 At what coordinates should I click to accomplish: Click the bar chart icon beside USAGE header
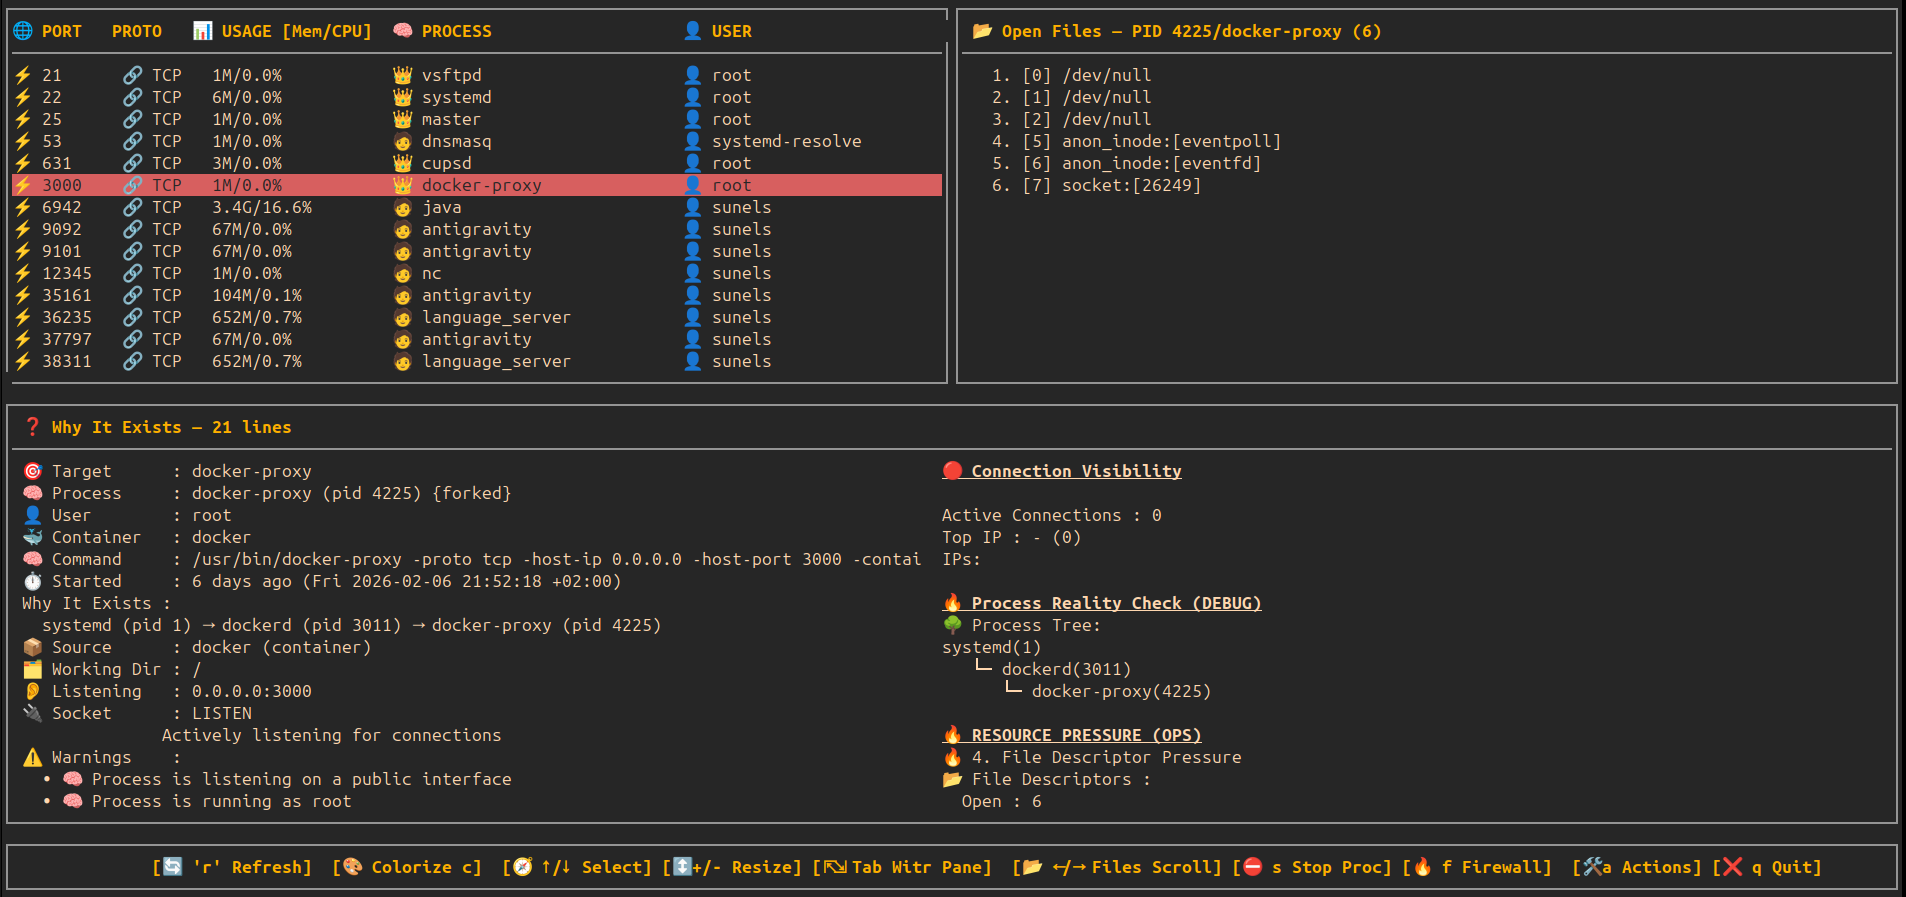pyautogui.click(x=202, y=31)
